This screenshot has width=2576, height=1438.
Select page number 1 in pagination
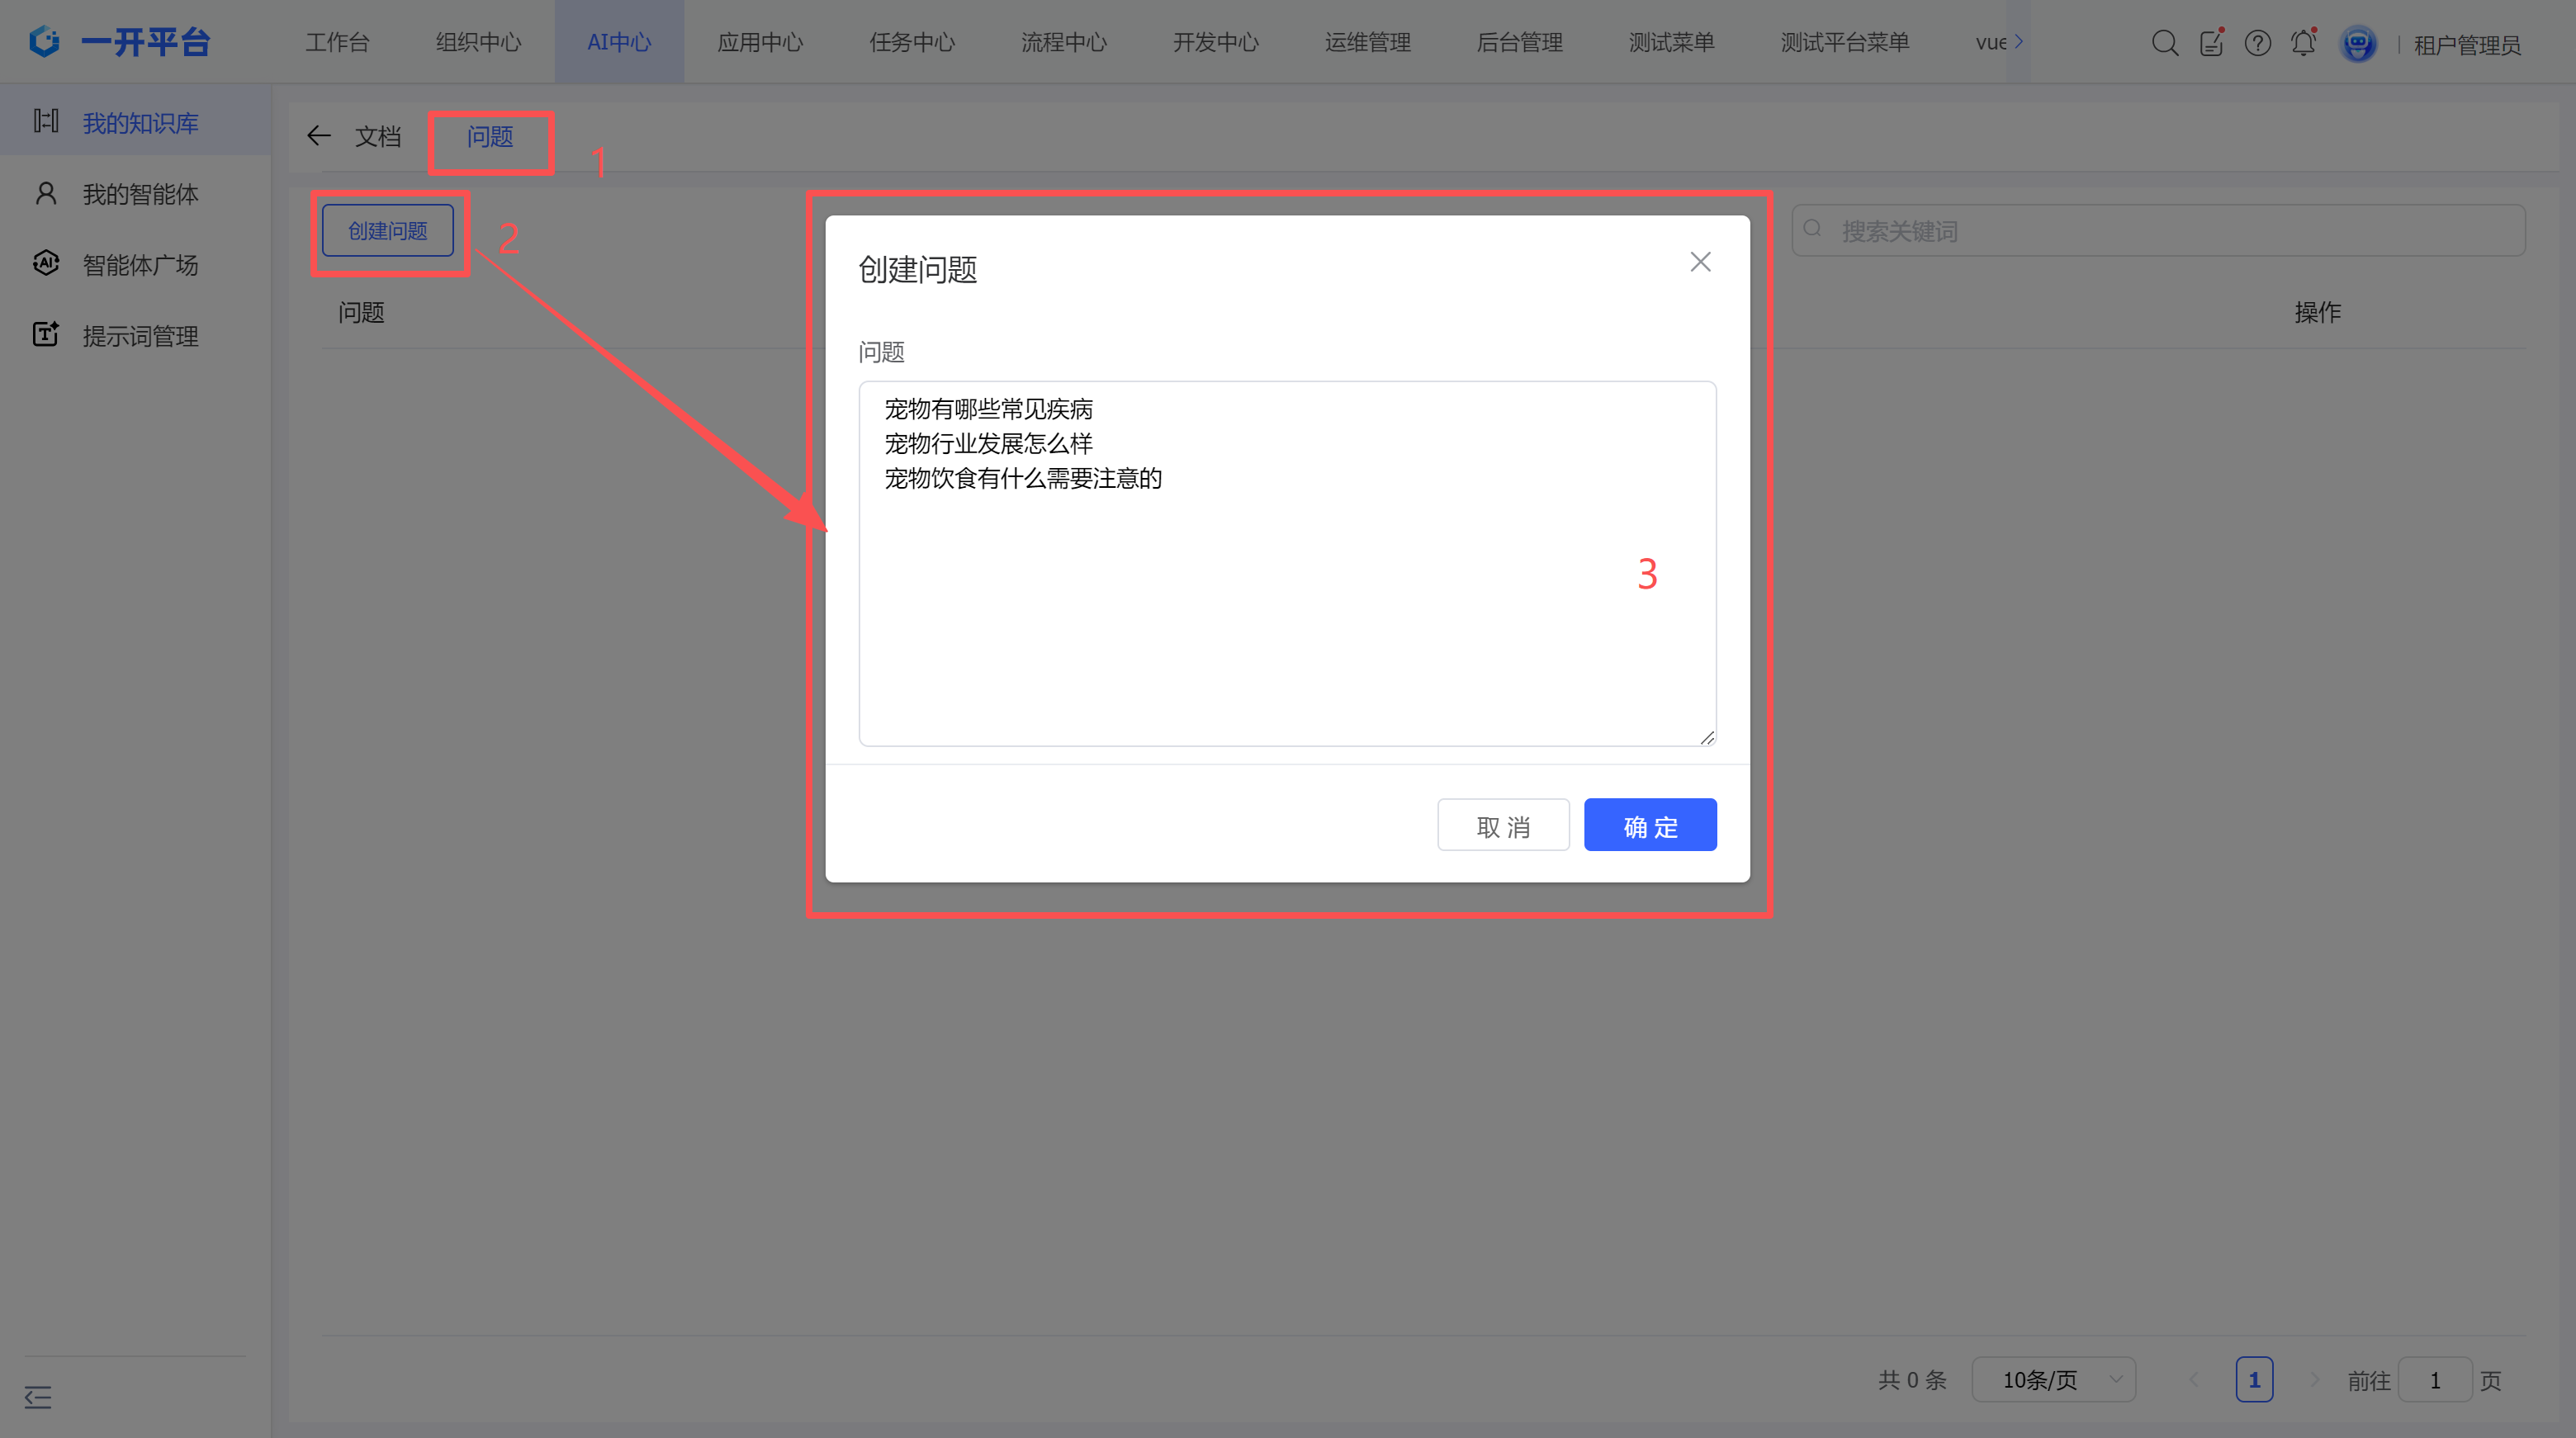2254,1380
